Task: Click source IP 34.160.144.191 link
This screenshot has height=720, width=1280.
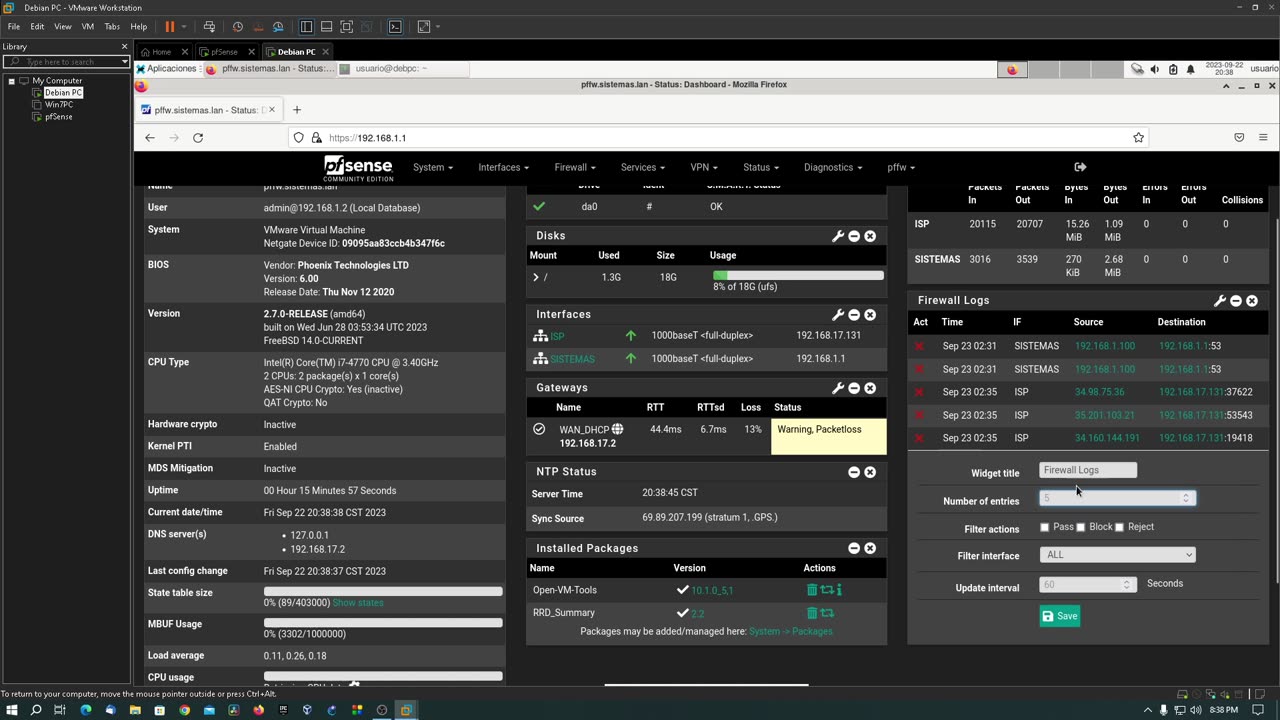Action: (x=1107, y=438)
